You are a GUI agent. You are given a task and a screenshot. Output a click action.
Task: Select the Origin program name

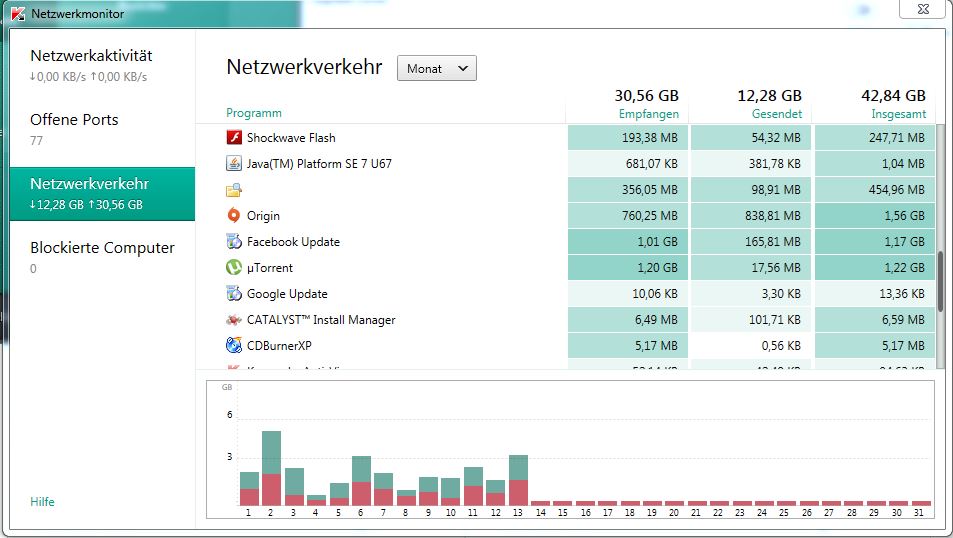tap(263, 216)
